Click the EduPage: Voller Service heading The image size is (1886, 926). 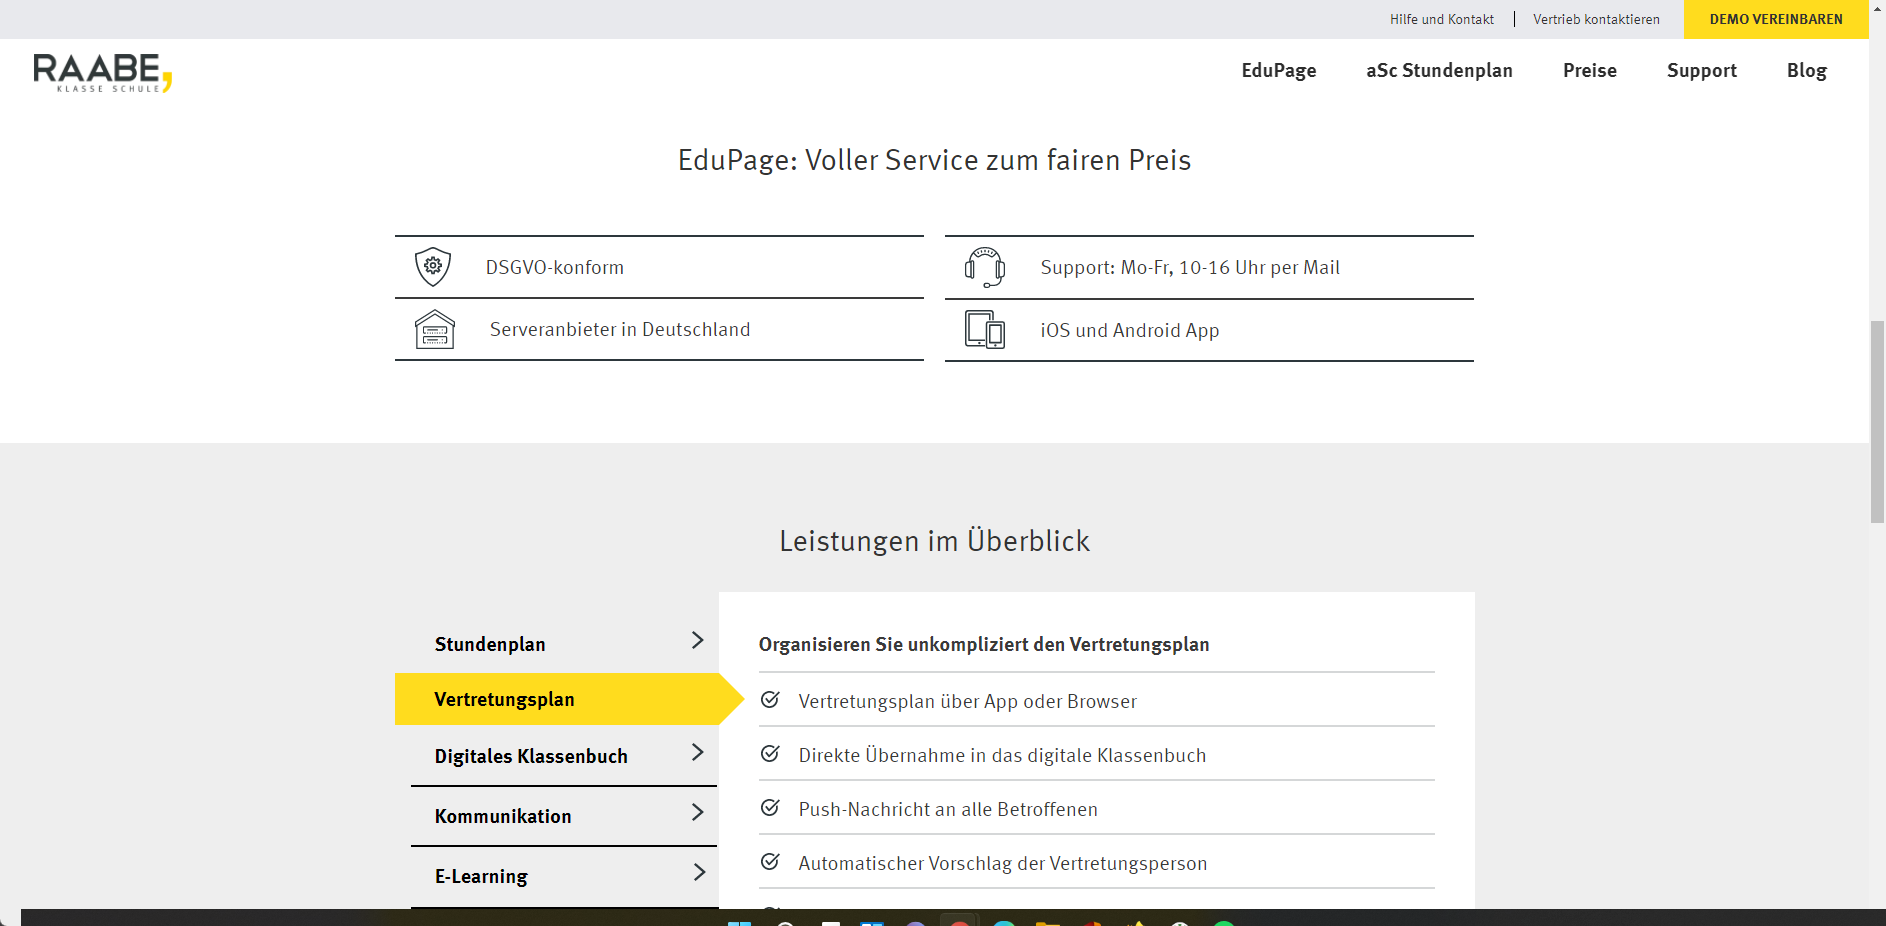[x=934, y=160]
